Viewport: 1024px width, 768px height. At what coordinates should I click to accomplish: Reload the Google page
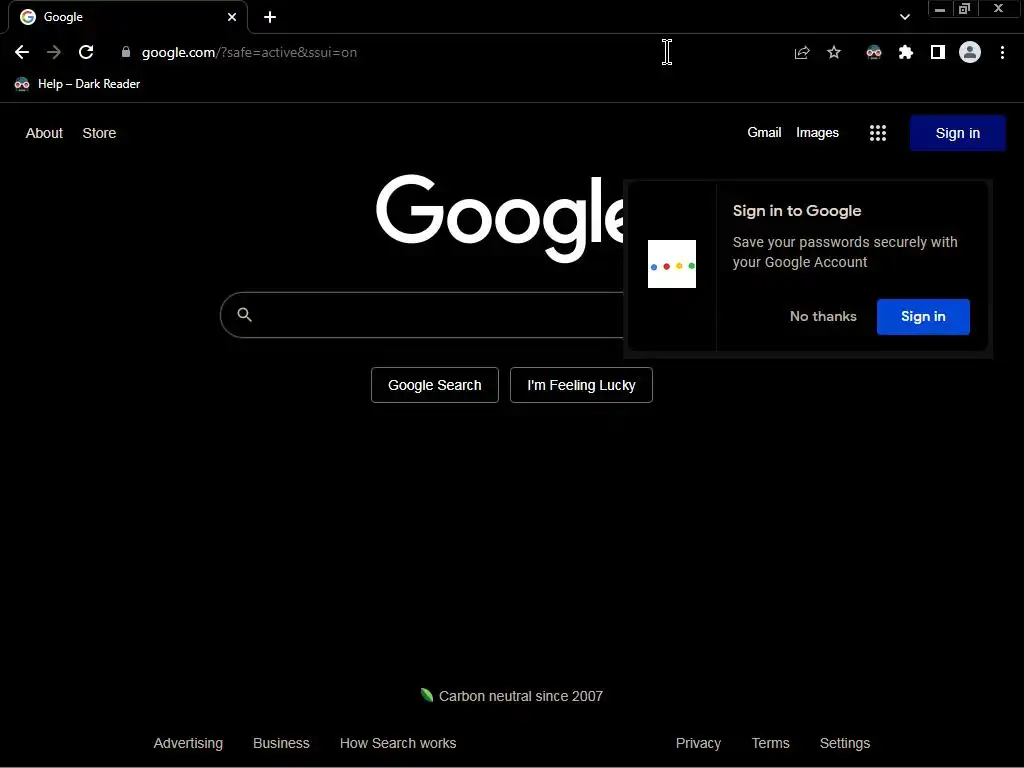click(86, 52)
